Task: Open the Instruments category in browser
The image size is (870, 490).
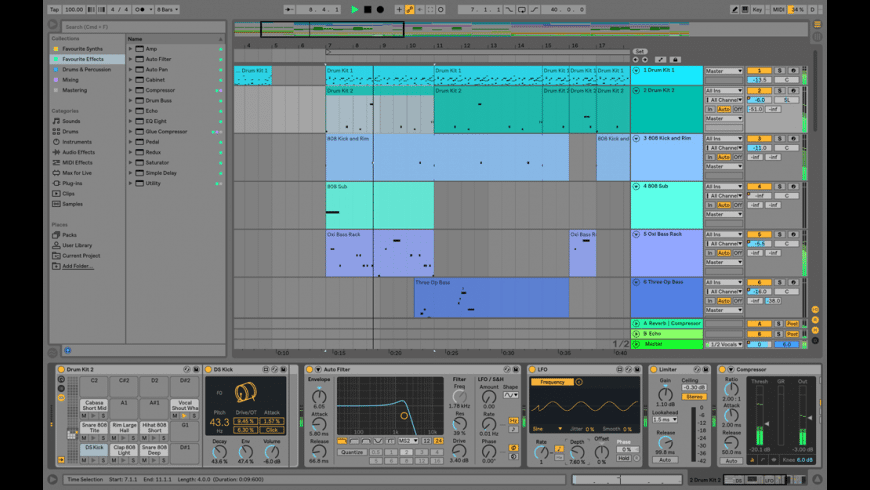Action: pos(76,142)
